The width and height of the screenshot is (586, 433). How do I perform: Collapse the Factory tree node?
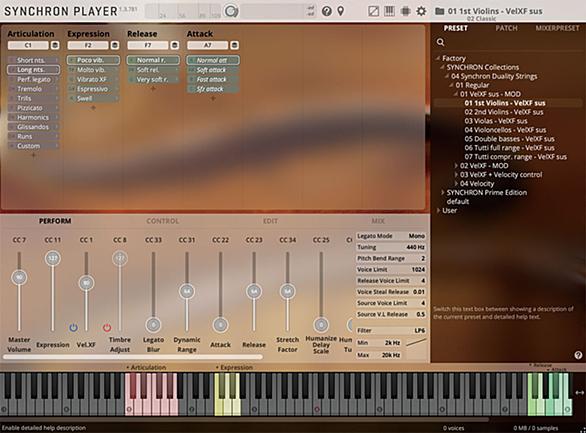point(437,58)
